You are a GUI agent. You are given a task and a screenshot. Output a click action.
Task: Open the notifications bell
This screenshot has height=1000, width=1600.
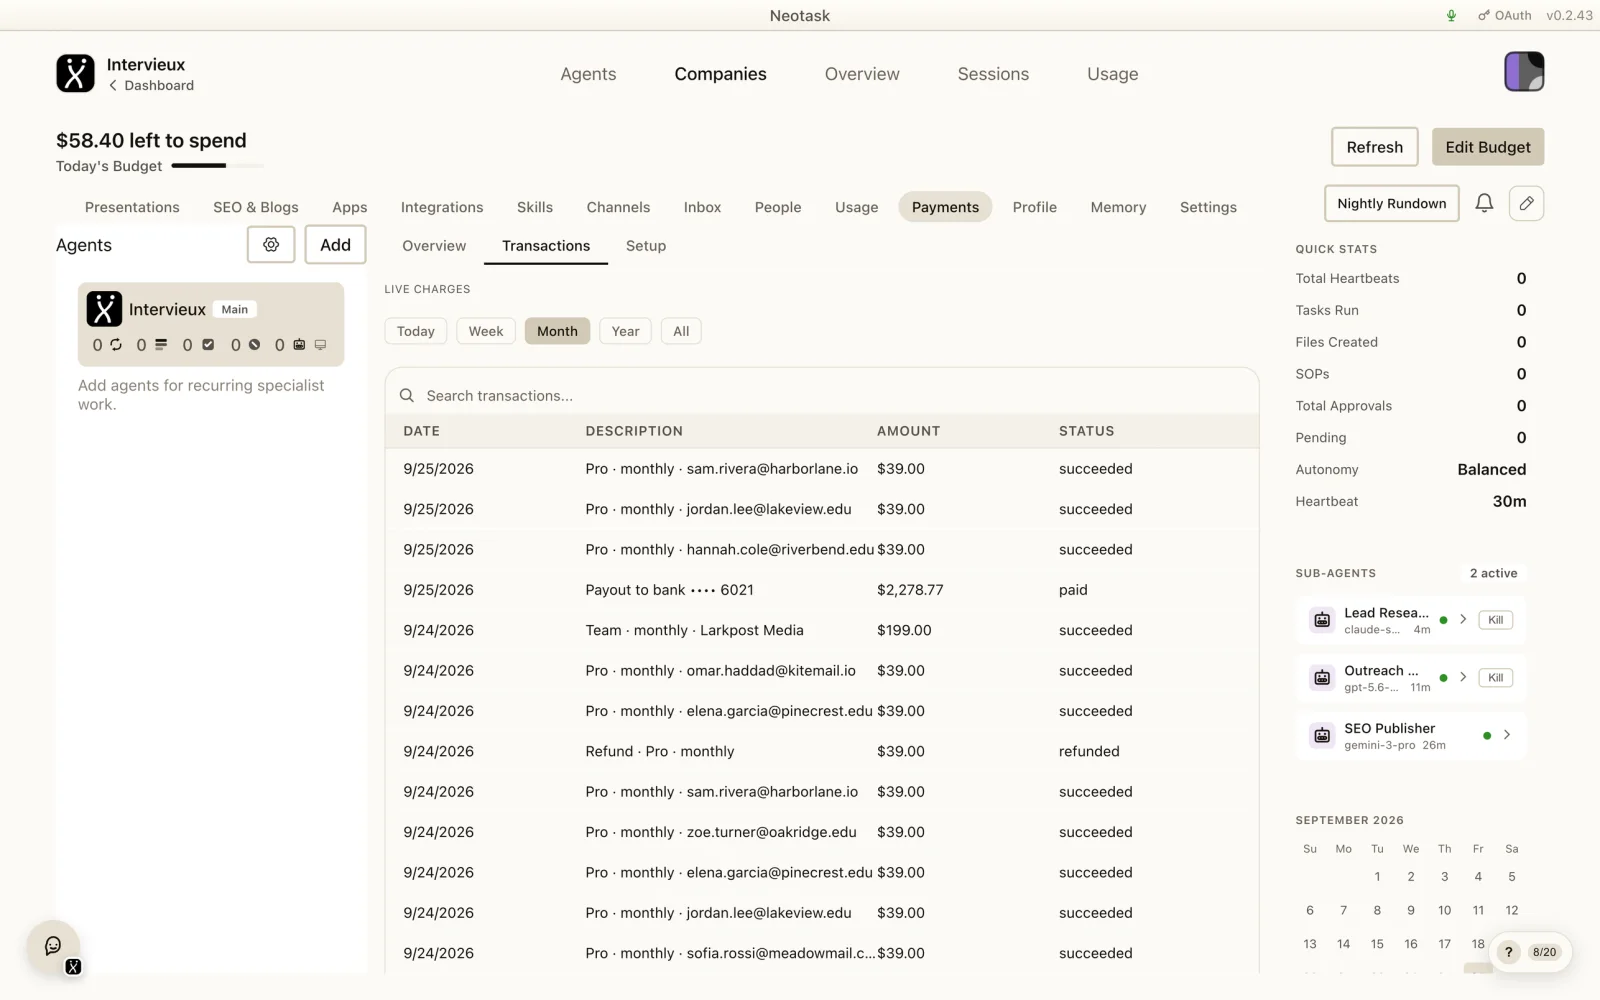1484,203
